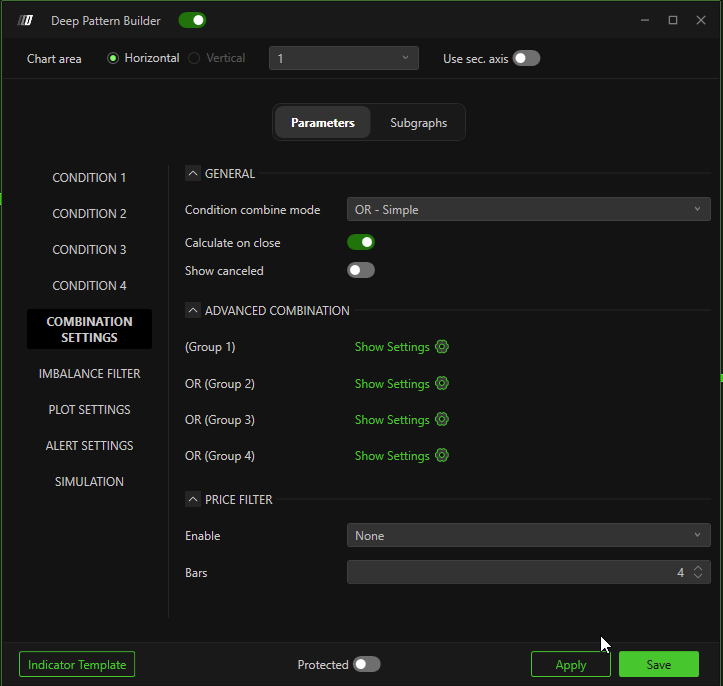Enable Show canceled toggle
Image resolution: width=723 pixels, height=686 pixels.
360,270
